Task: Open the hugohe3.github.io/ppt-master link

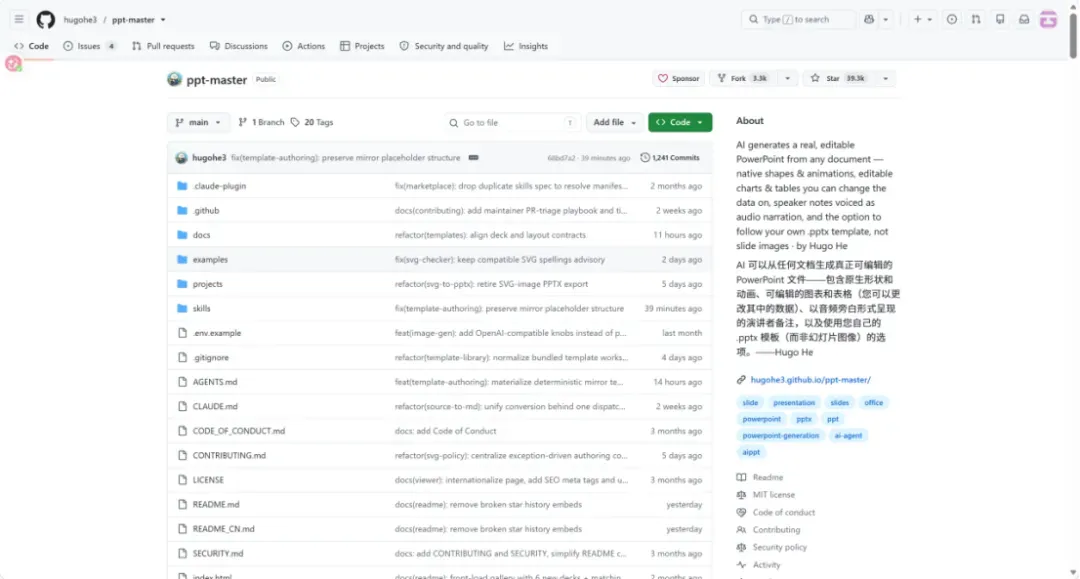Action: 810,379
